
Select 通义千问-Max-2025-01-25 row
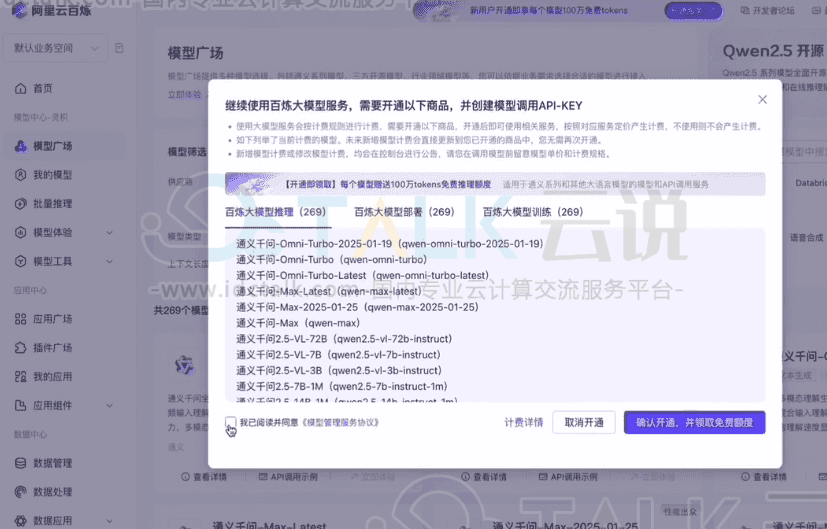[357, 307]
